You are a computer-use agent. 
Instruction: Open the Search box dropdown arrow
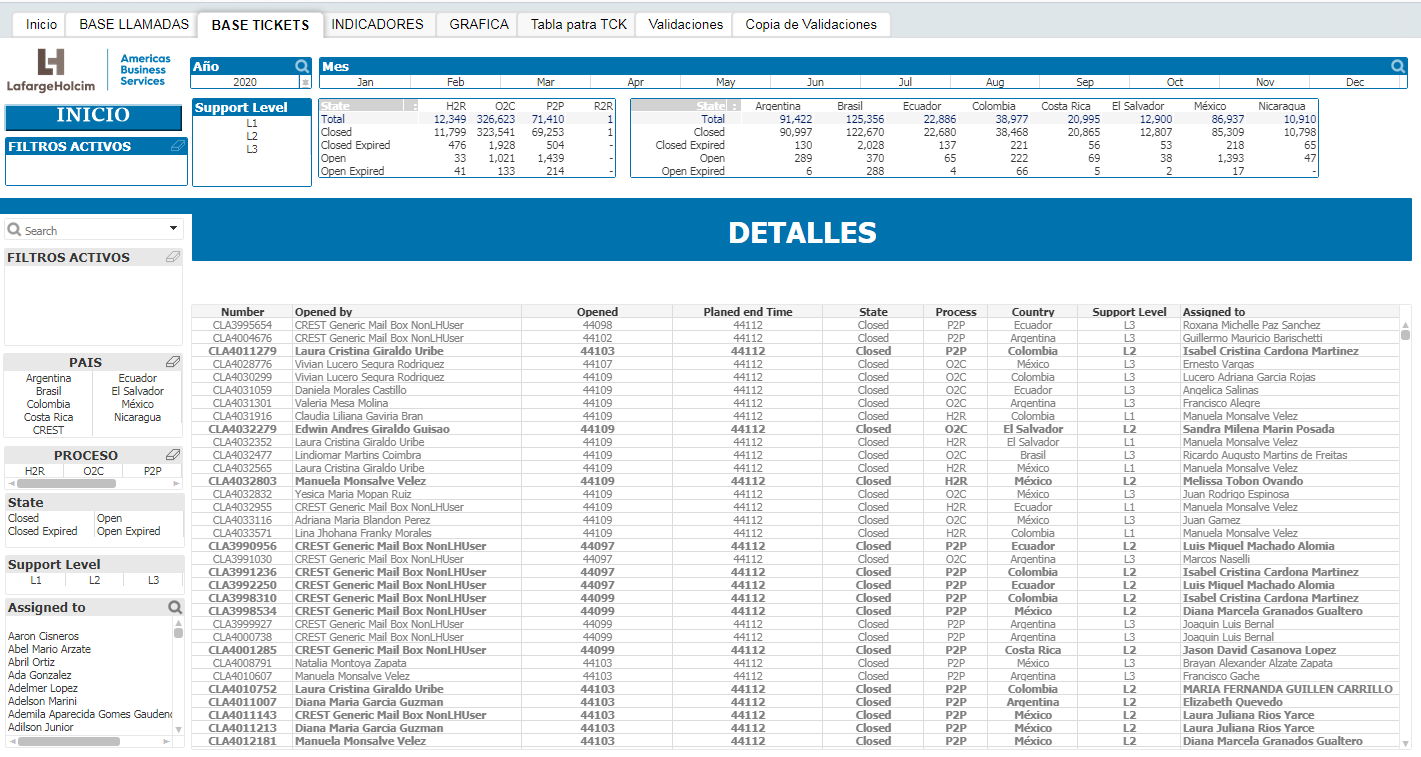click(x=174, y=229)
